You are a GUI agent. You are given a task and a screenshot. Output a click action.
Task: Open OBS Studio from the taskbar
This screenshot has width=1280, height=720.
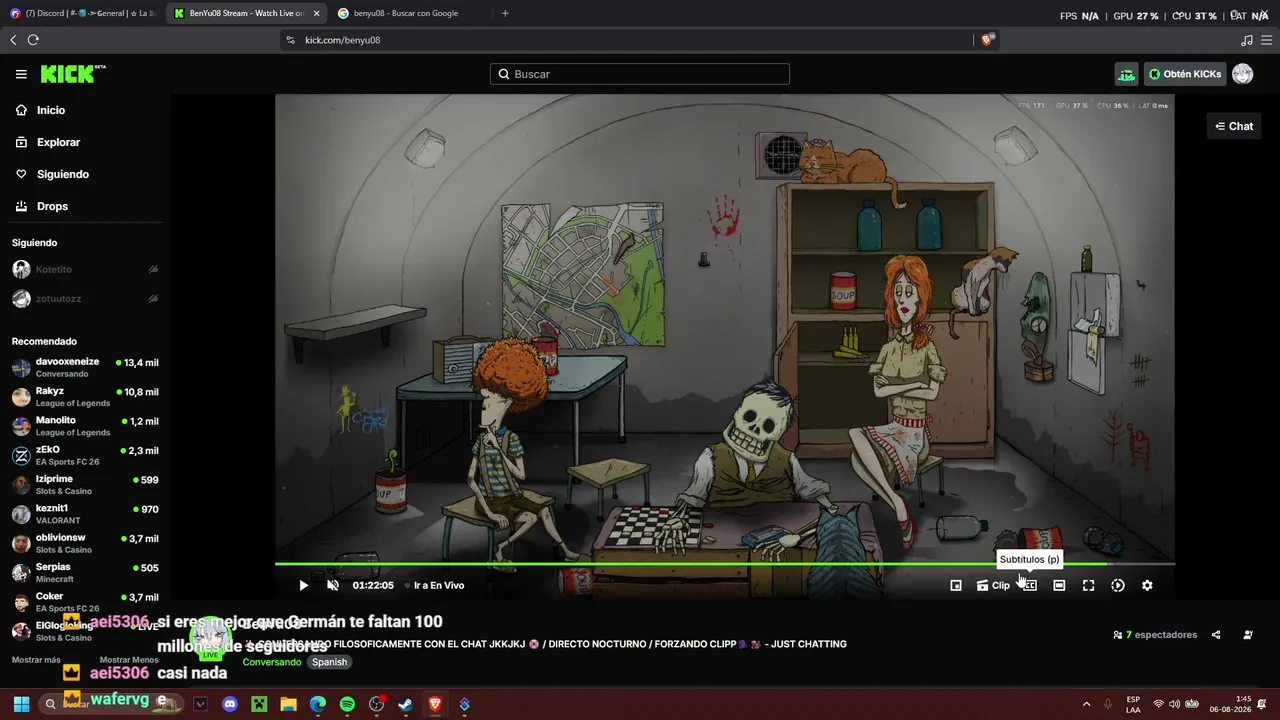[376, 704]
